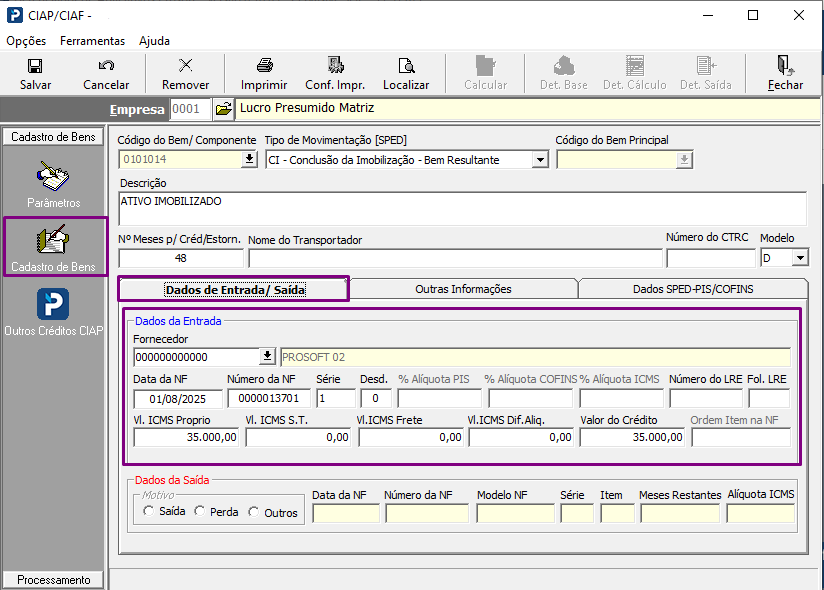Open Parâmetros in the sidebar

[53, 177]
